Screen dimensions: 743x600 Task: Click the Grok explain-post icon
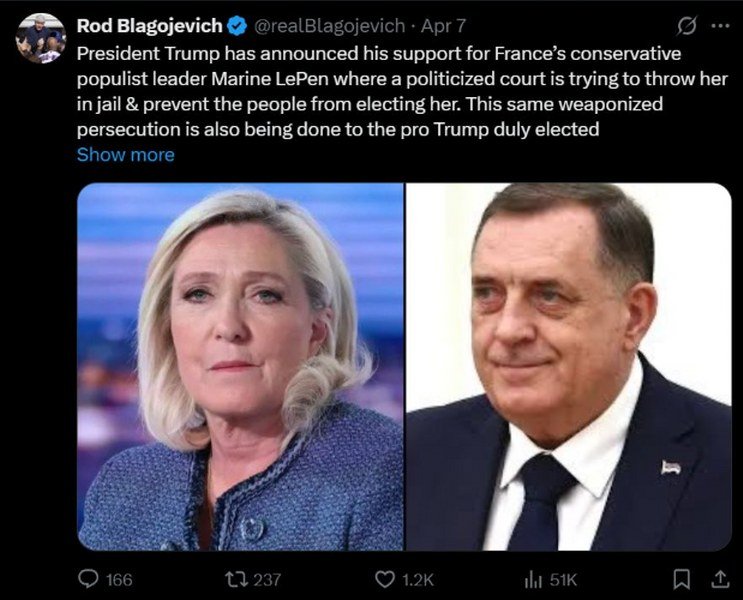687,26
